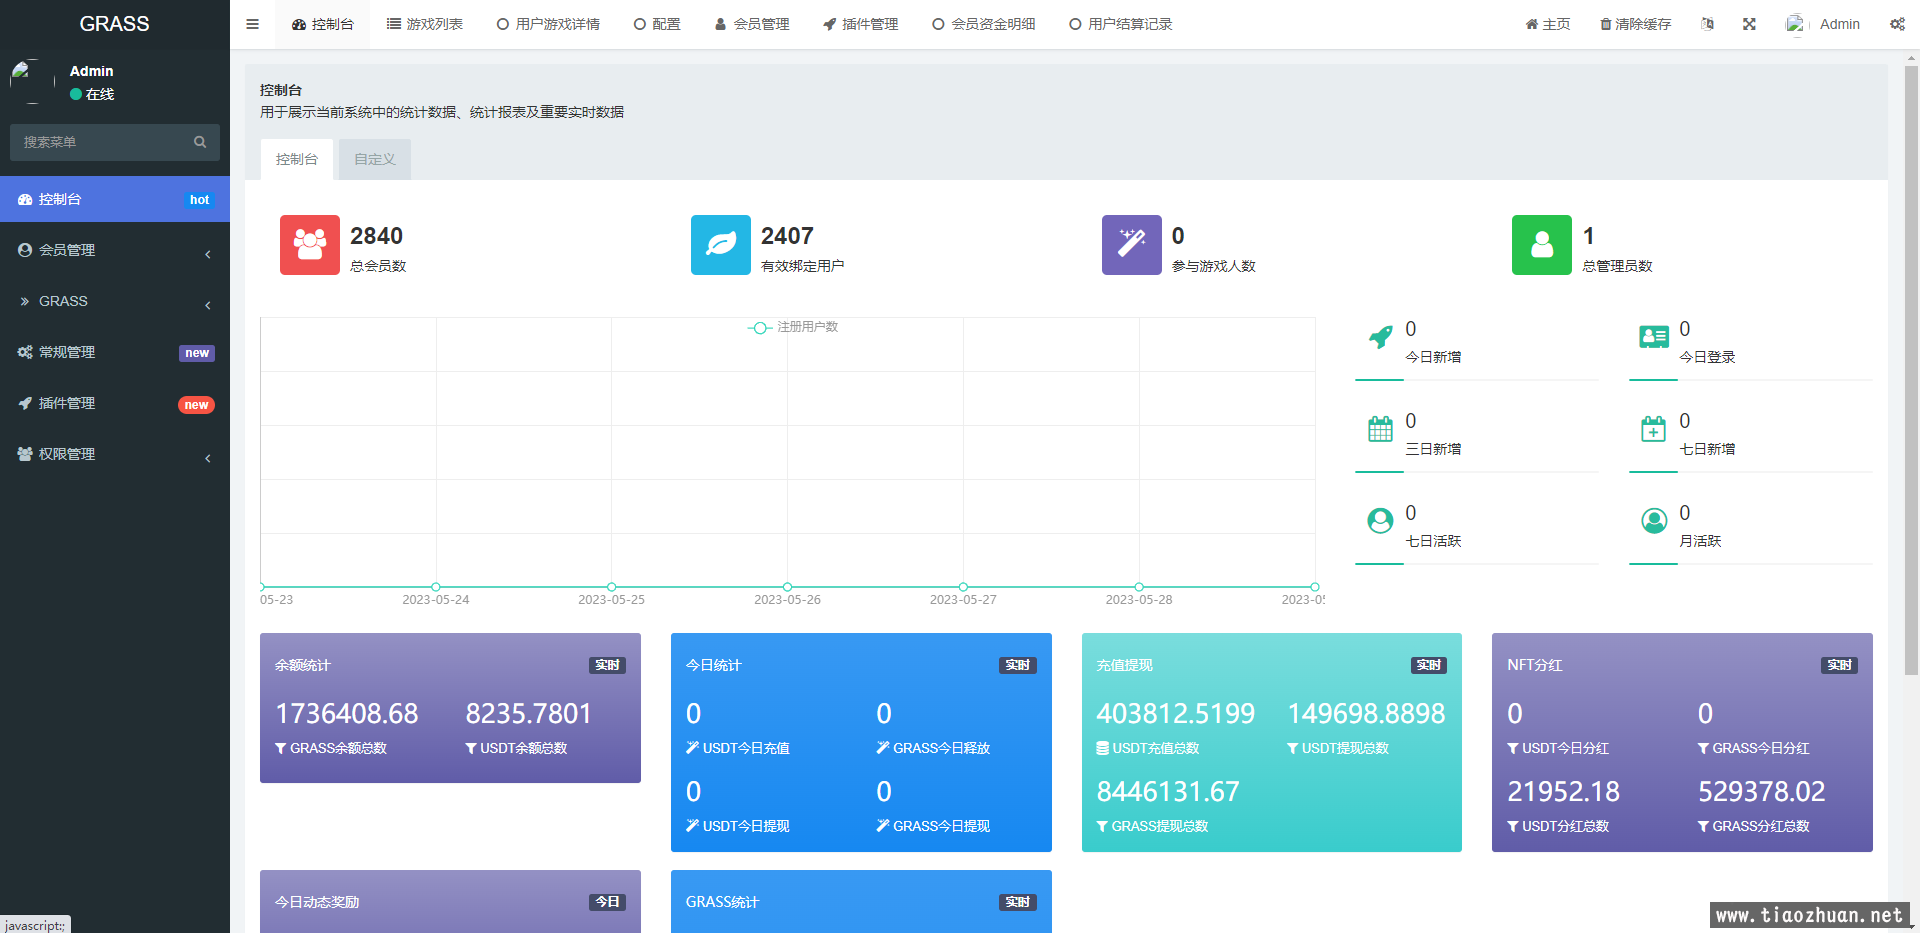Click the 实时 badge on NFT分红 card
Image resolution: width=1920 pixels, height=933 pixels.
1839,665
